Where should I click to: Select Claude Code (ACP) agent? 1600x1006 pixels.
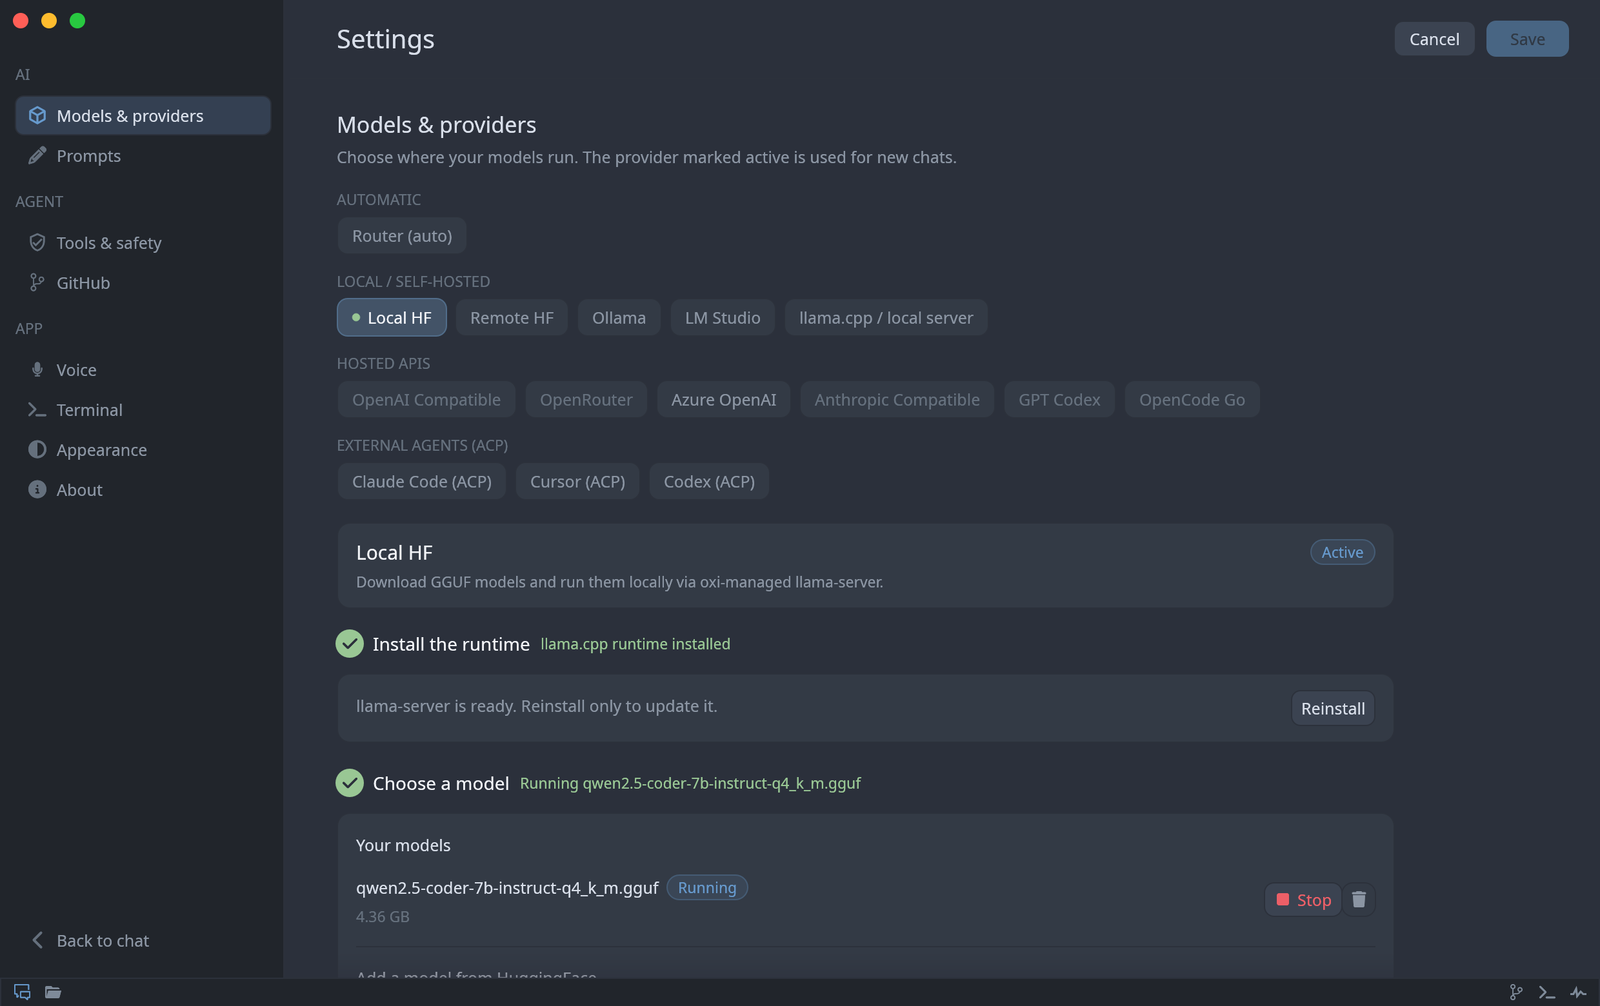(422, 482)
